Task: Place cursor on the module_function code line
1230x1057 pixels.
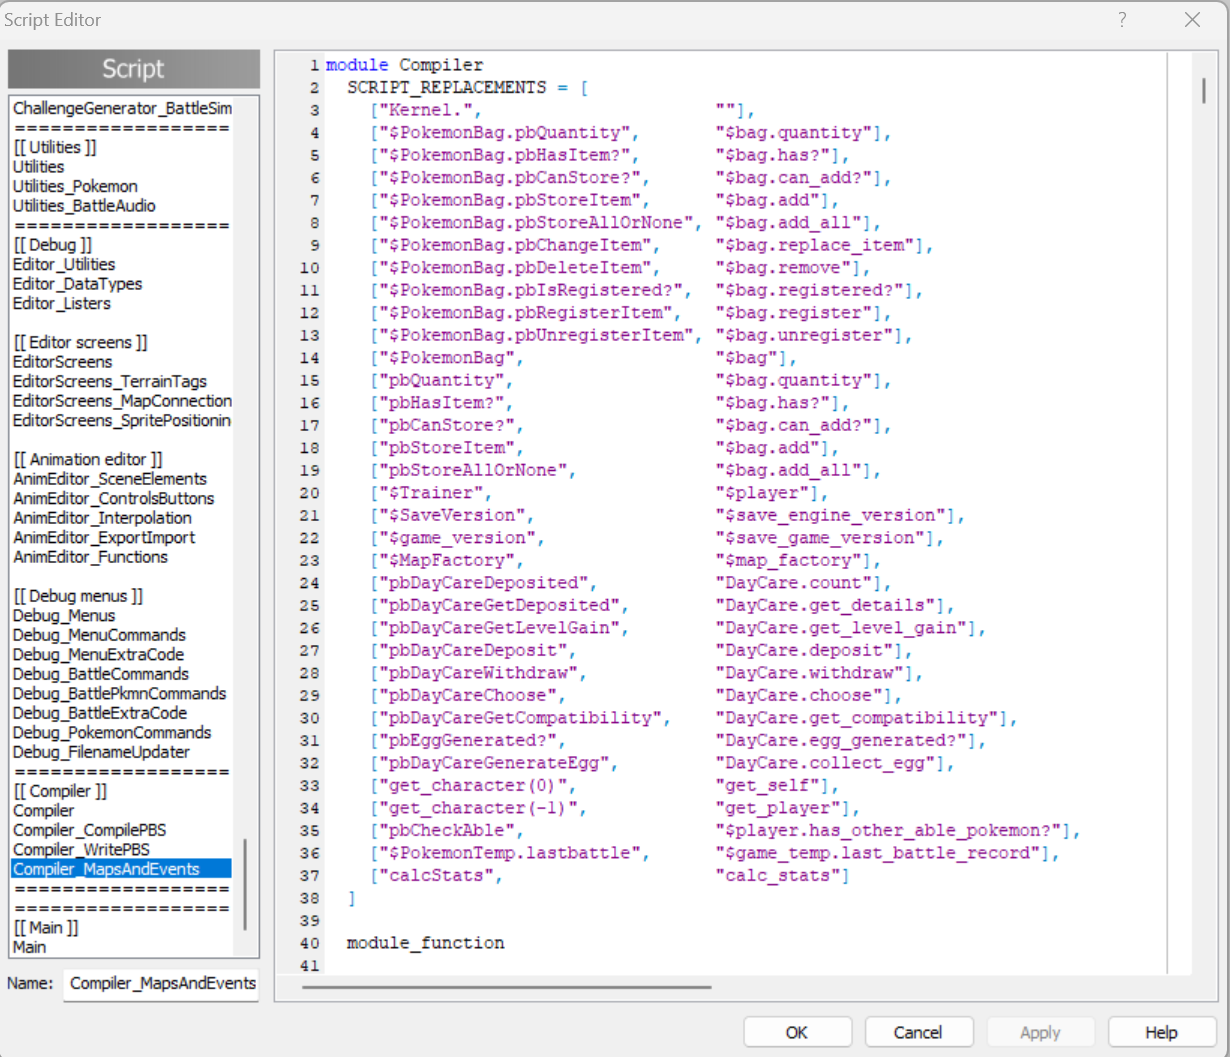Action: [x=425, y=943]
